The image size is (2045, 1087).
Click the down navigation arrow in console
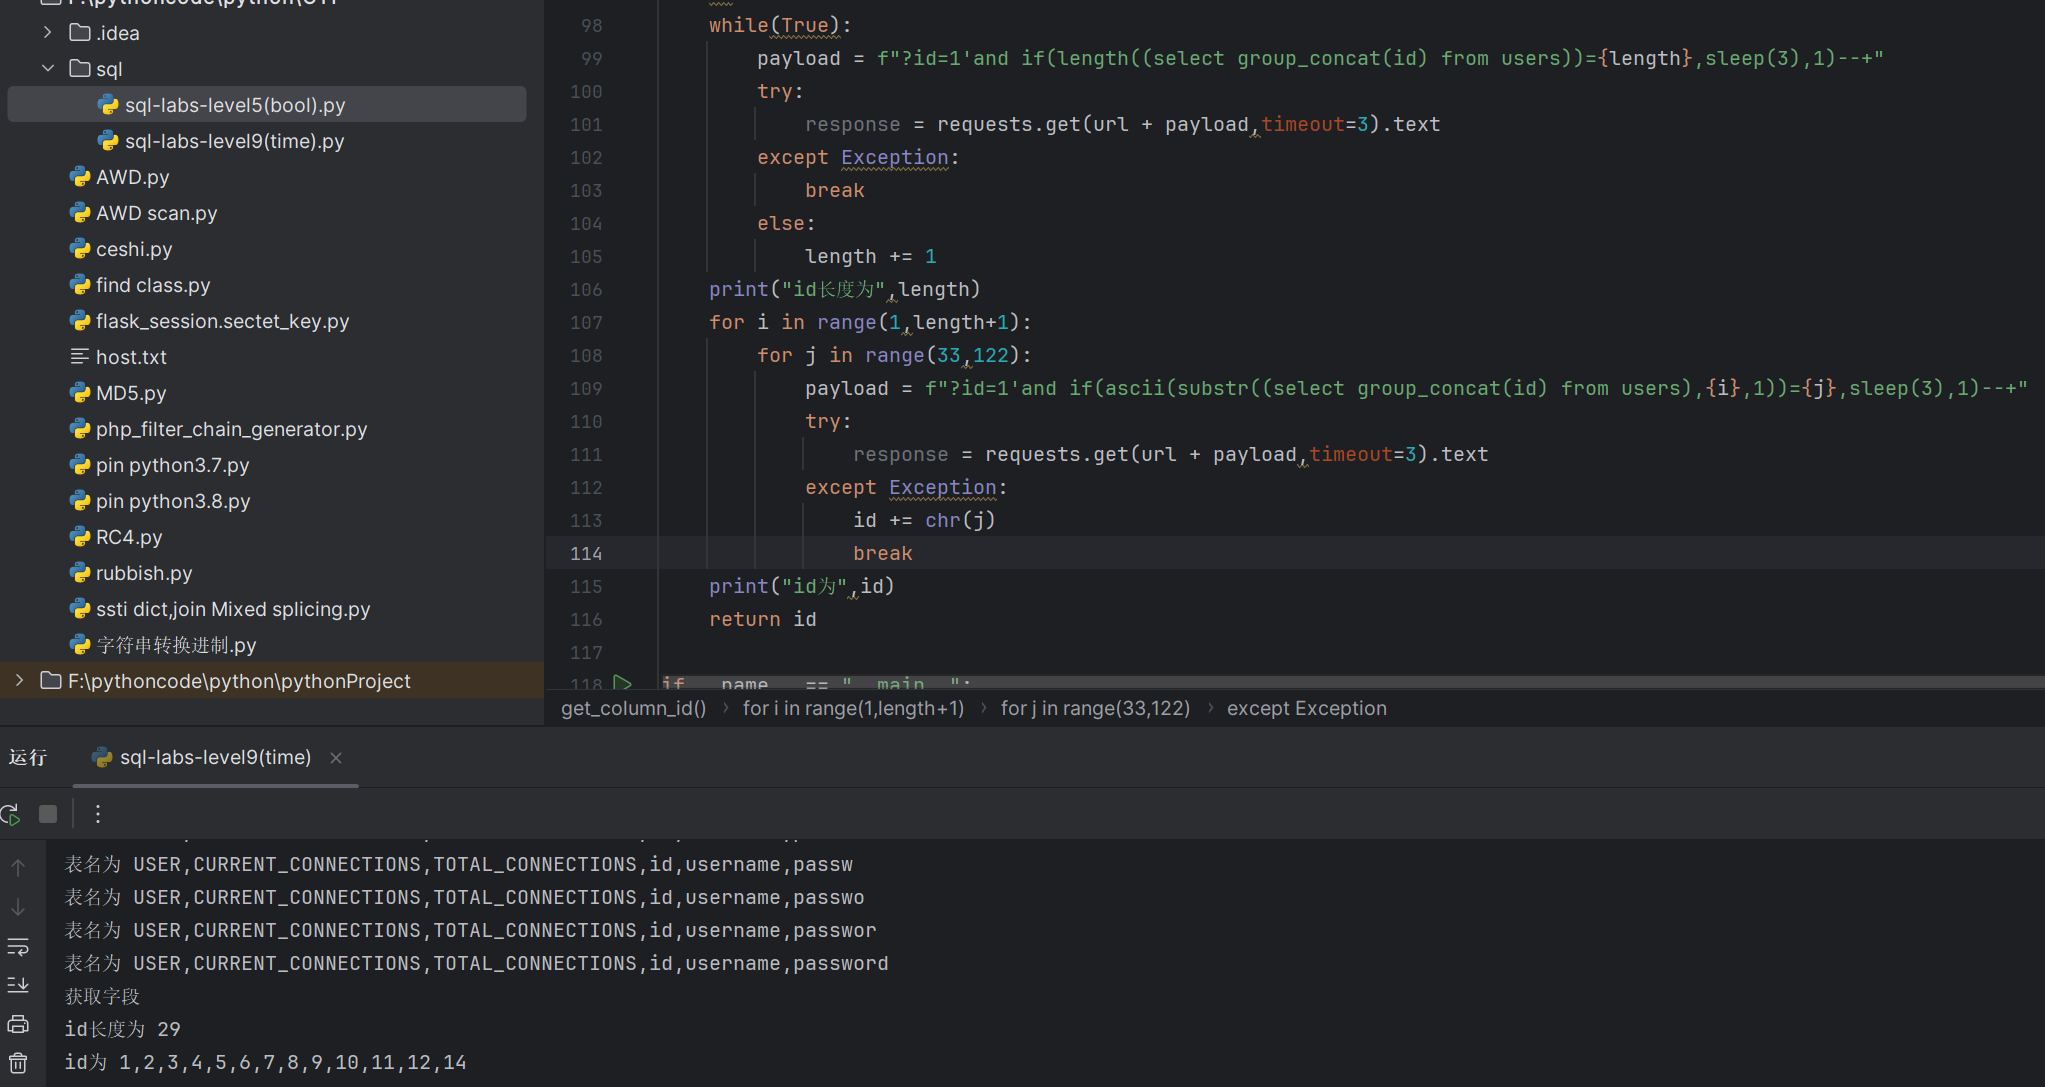pos(18,906)
